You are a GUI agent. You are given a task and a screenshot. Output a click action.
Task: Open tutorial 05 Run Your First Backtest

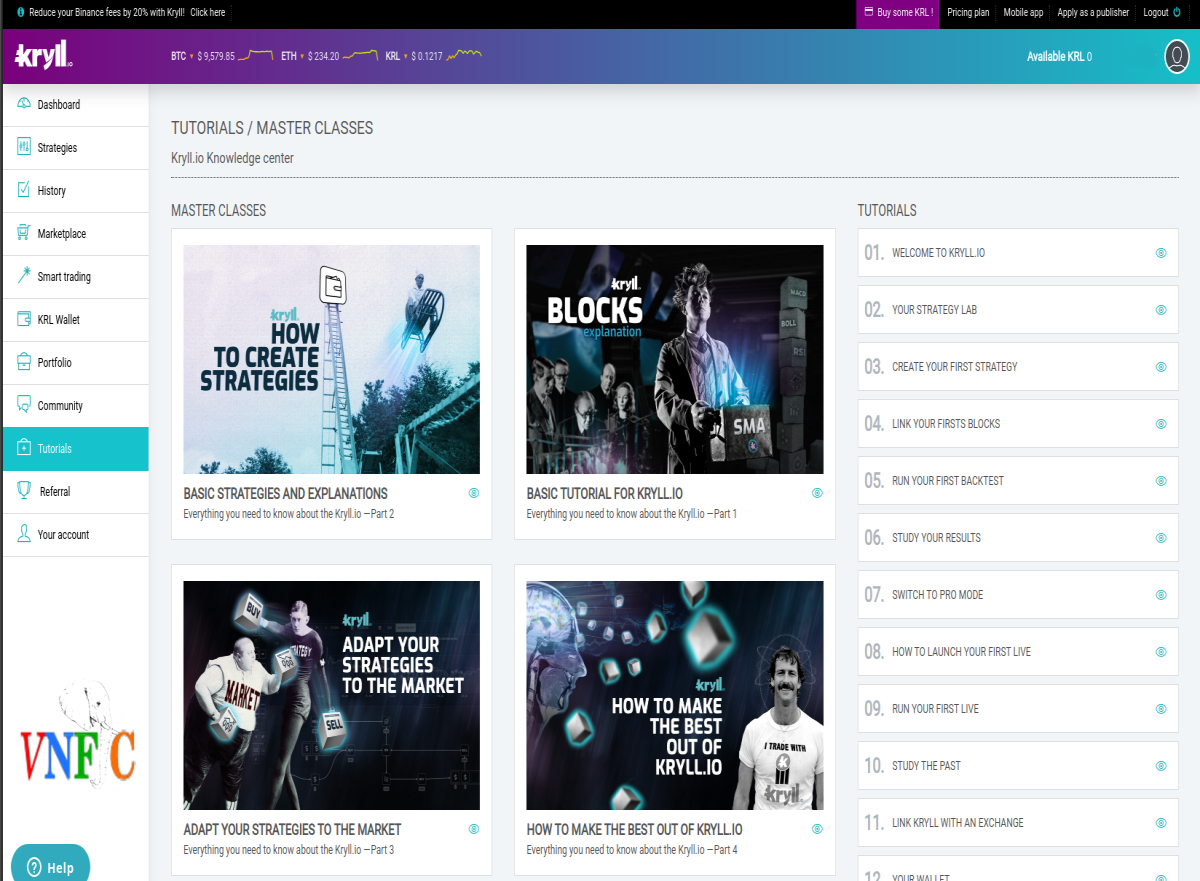tap(1018, 481)
